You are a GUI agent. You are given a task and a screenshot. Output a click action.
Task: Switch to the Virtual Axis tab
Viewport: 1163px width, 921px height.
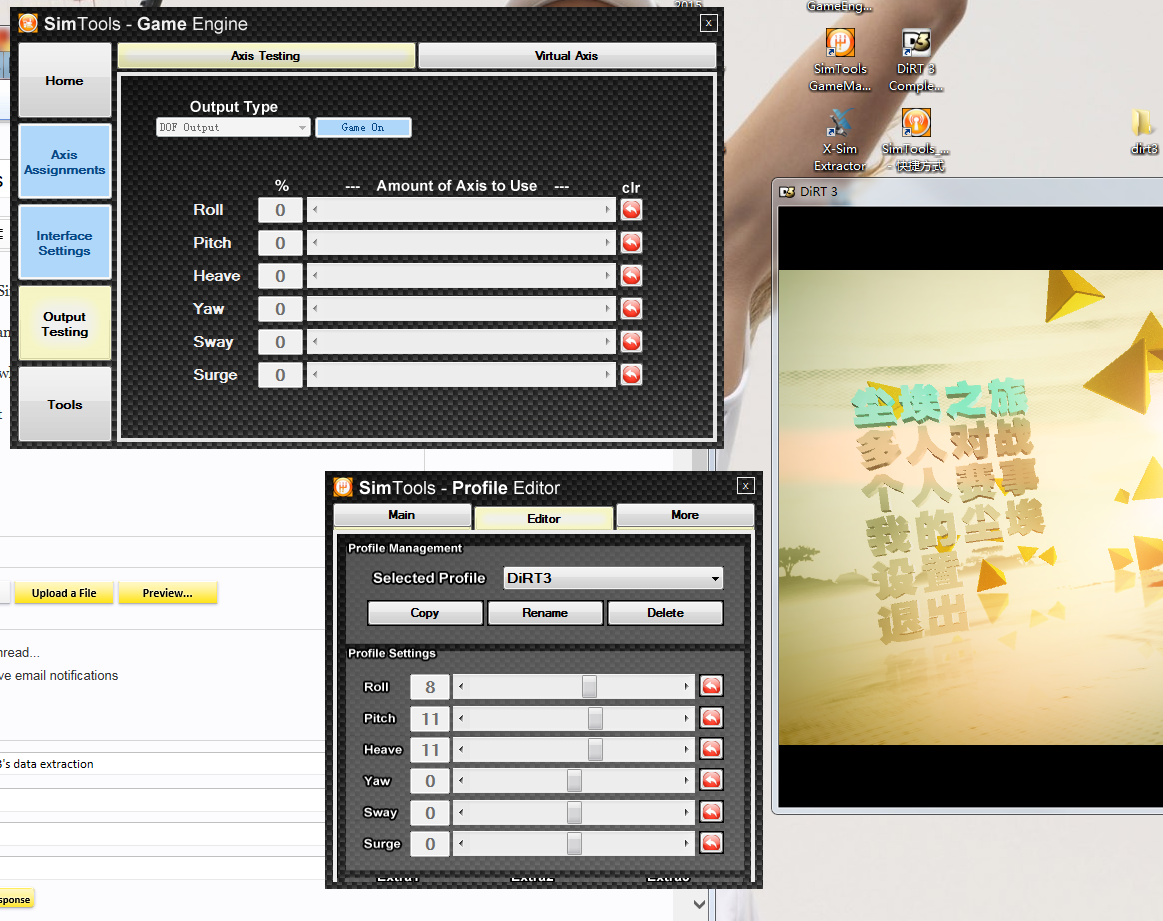pyautogui.click(x=567, y=56)
